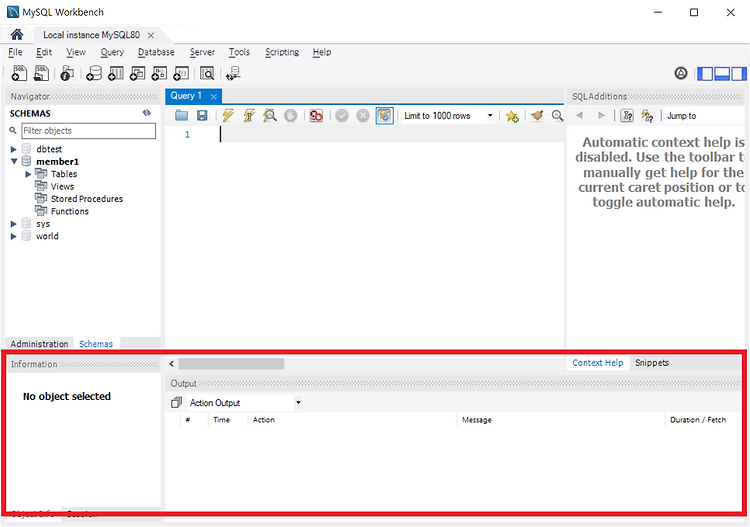
Task: Switch to the Context Help tab
Action: click(598, 362)
